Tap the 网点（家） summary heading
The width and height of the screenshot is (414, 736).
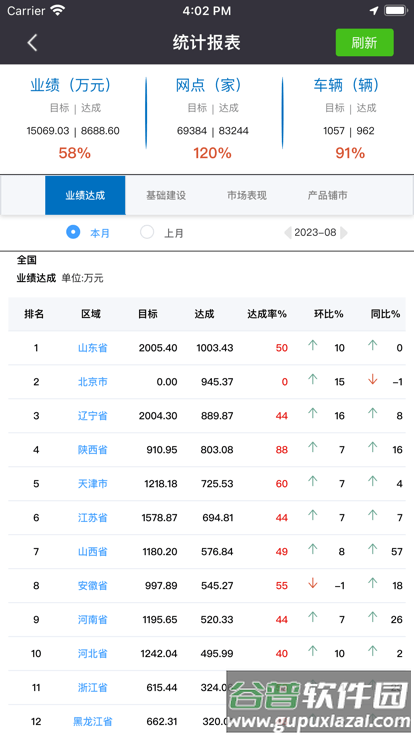pyautogui.click(x=209, y=85)
